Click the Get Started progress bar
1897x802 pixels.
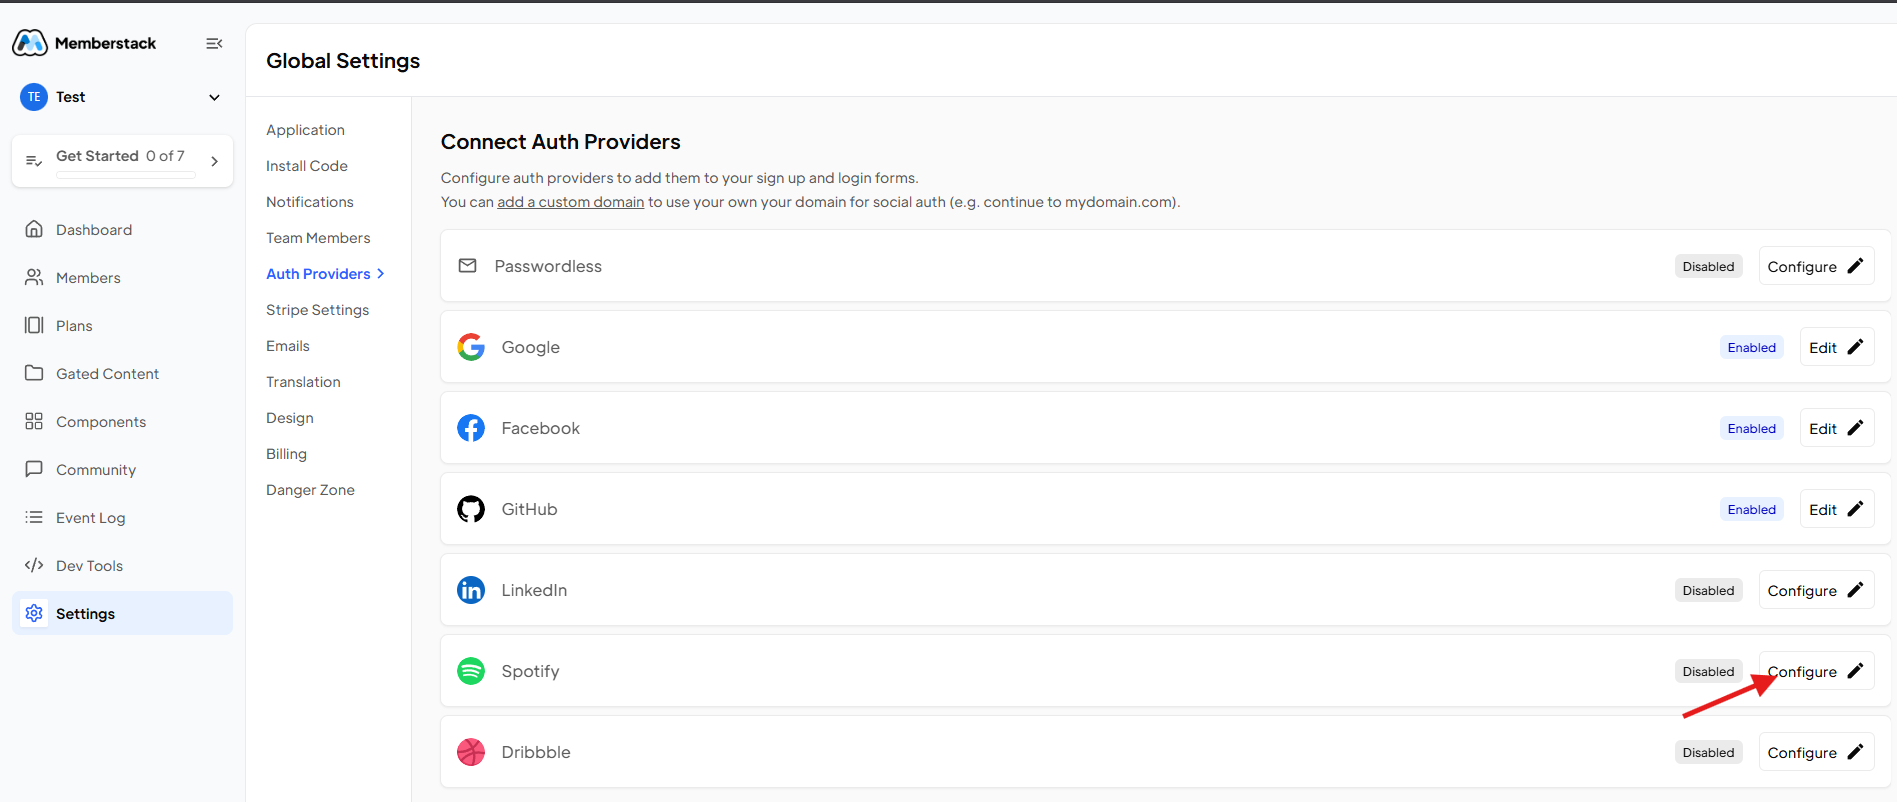(x=125, y=175)
